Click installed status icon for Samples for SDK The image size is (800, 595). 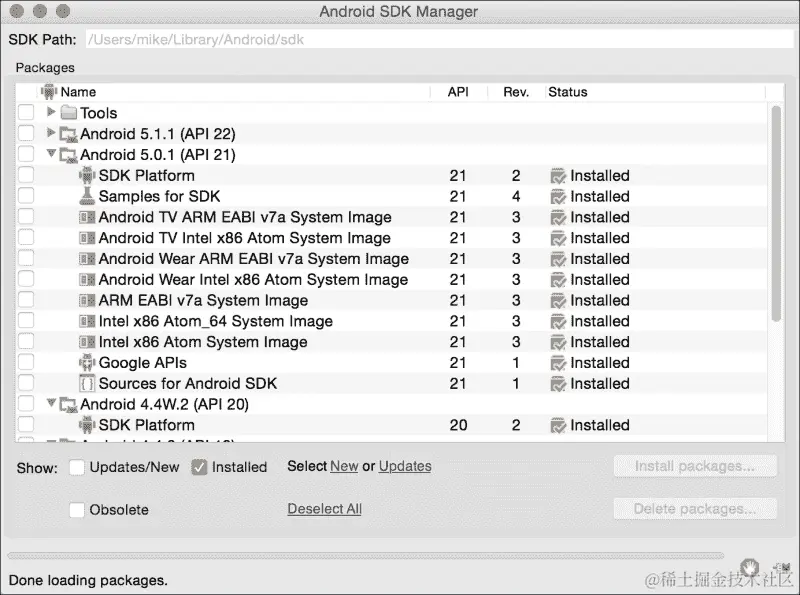click(x=558, y=197)
